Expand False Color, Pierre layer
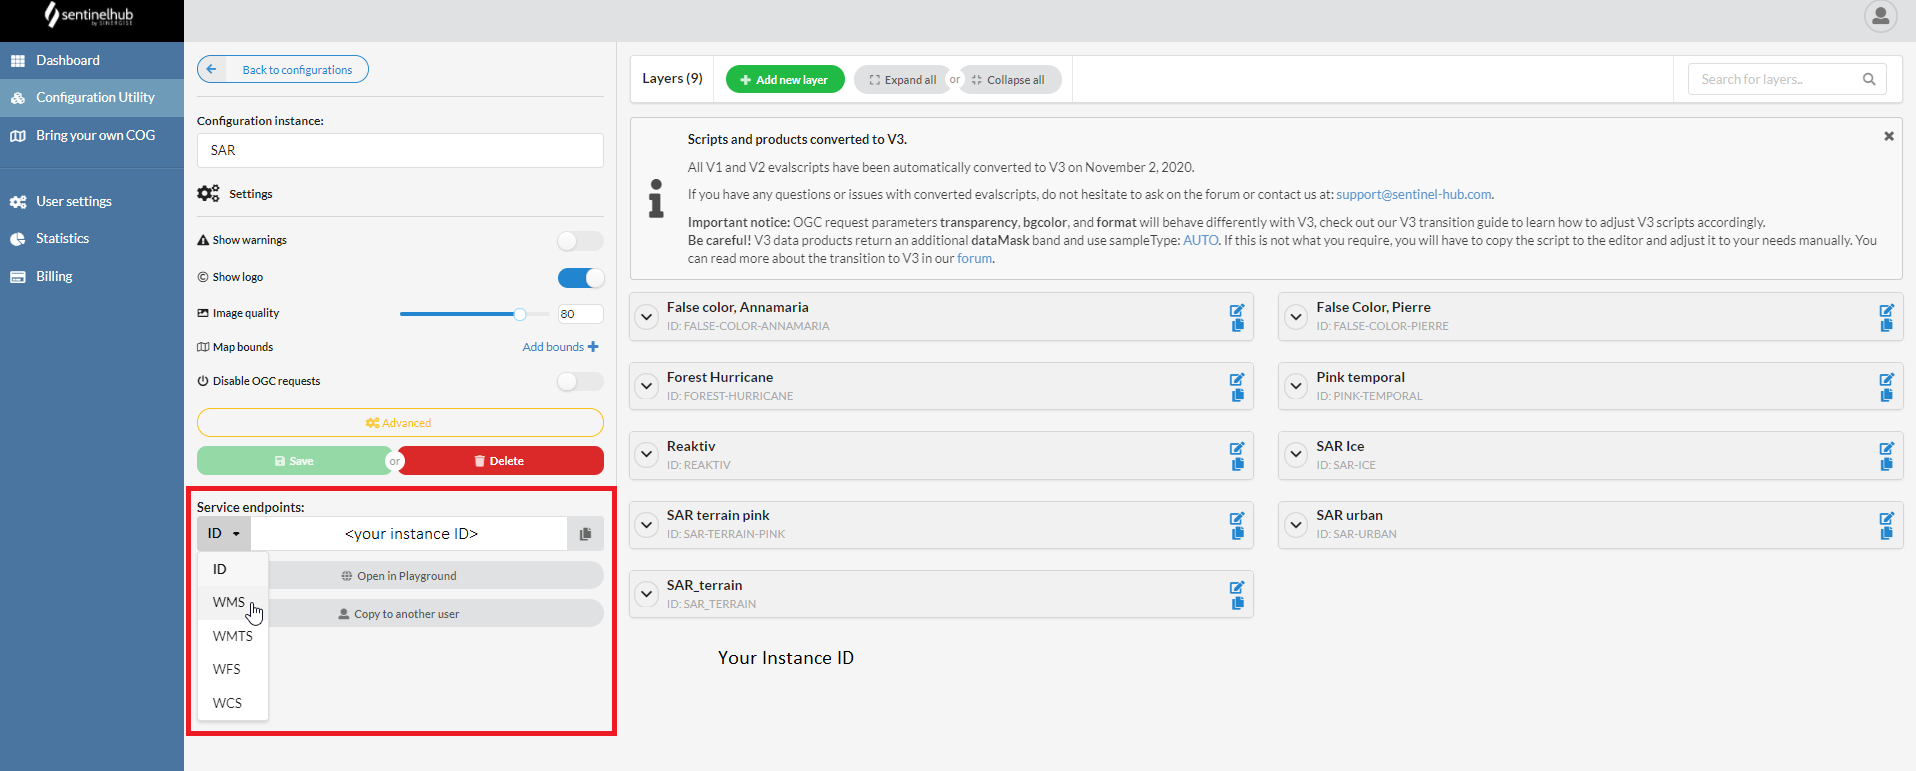Image resolution: width=1916 pixels, height=771 pixels. point(1296,317)
